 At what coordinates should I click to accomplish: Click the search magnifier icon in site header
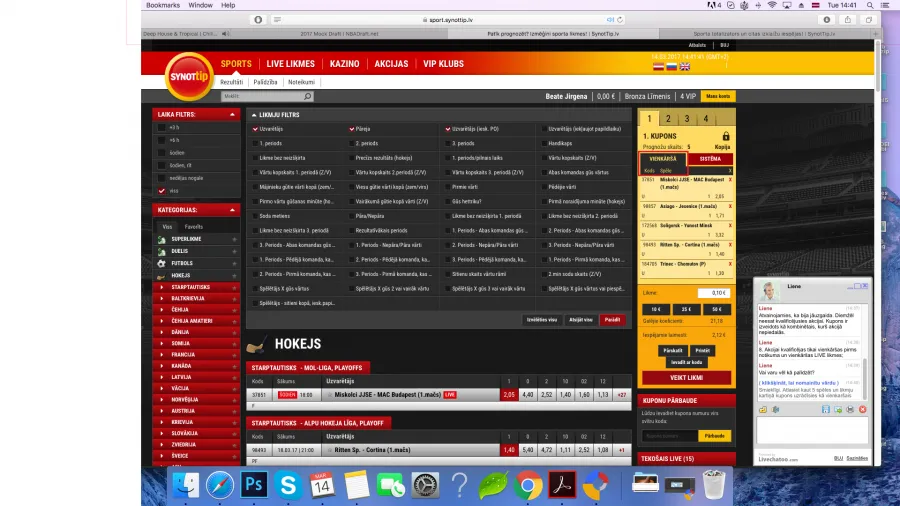pyautogui.click(x=308, y=96)
